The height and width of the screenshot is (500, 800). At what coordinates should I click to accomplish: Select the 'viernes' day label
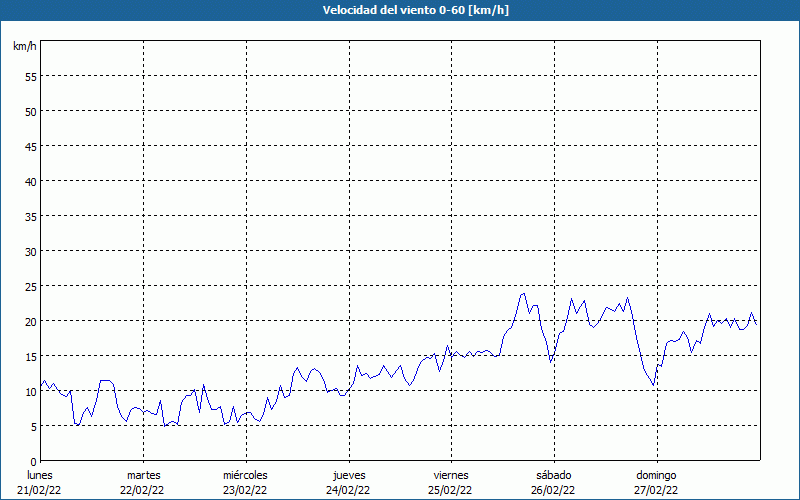451,475
